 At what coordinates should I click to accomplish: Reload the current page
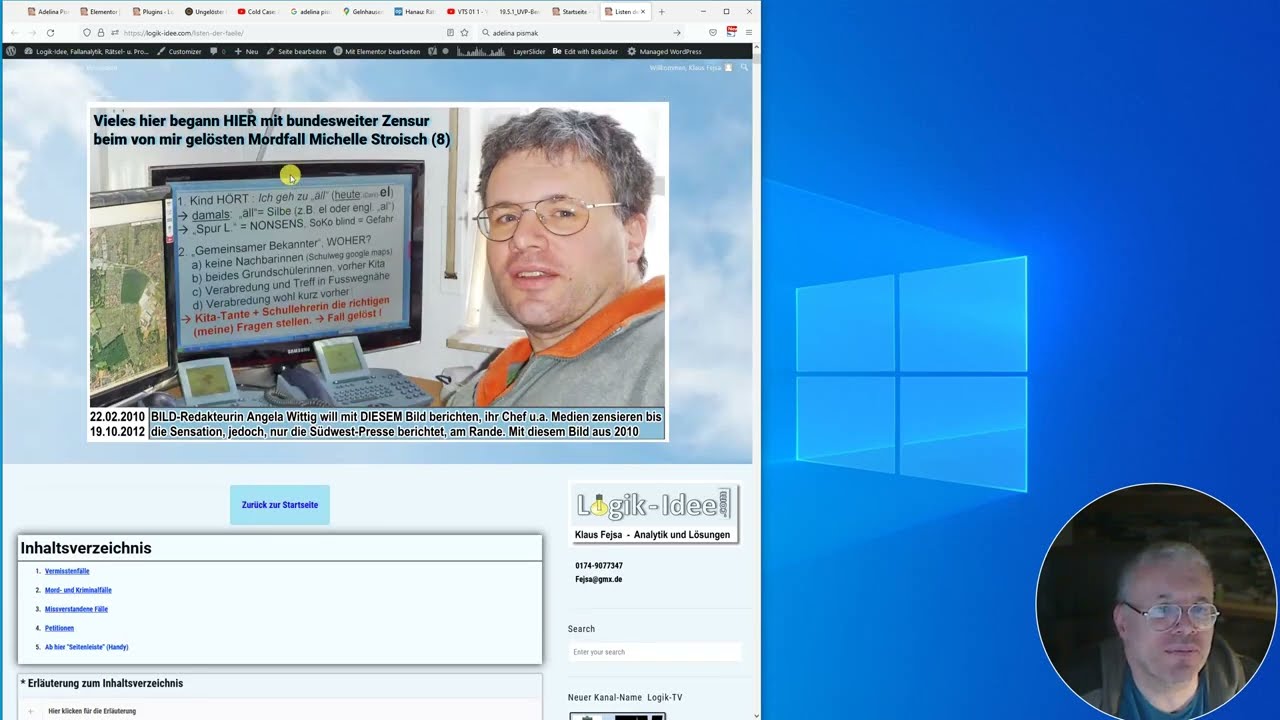pyautogui.click(x=50, y=33)
